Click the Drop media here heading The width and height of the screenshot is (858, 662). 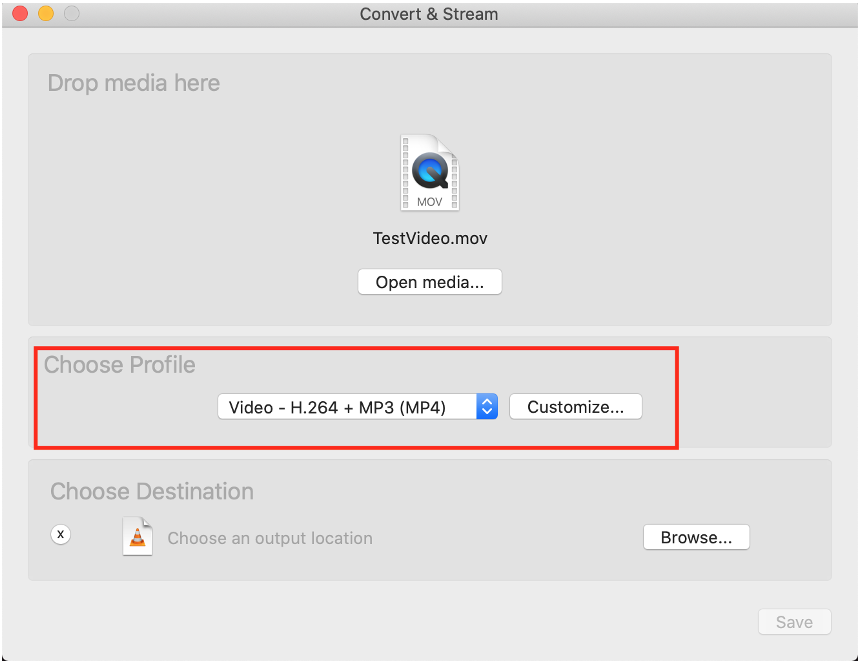(x=134, y=83)
